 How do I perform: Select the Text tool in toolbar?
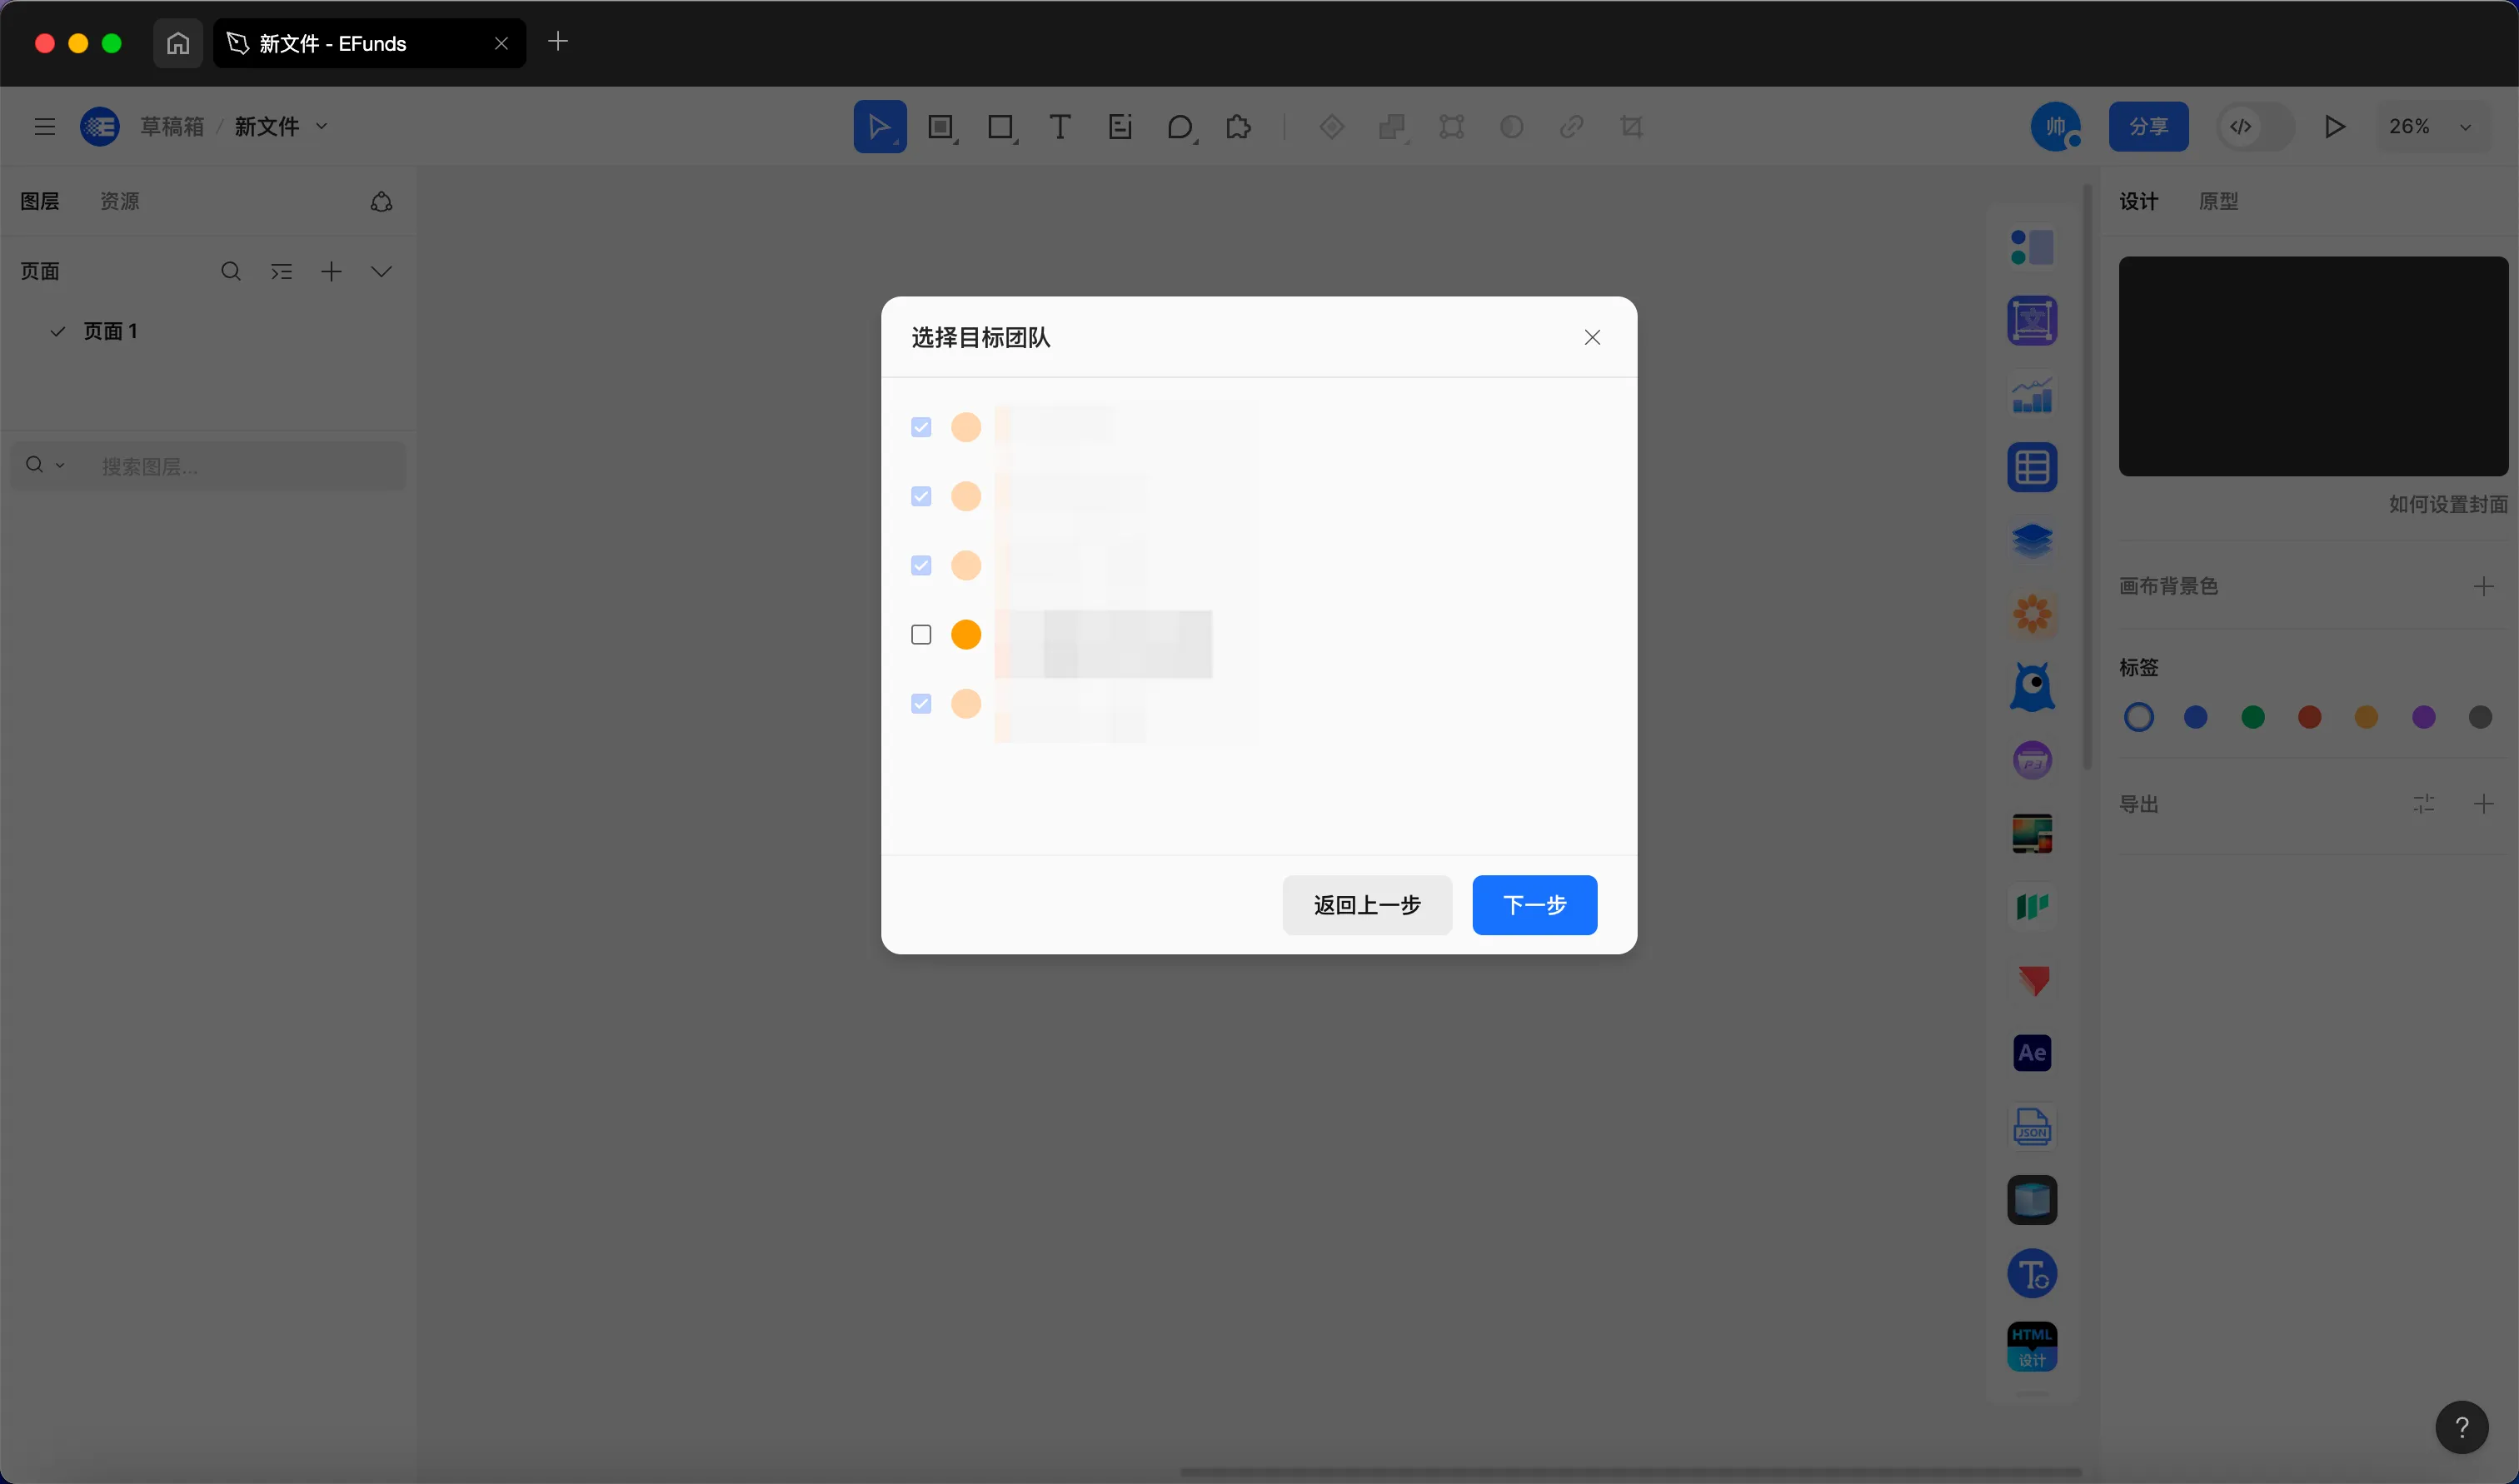coord(1060,127)
